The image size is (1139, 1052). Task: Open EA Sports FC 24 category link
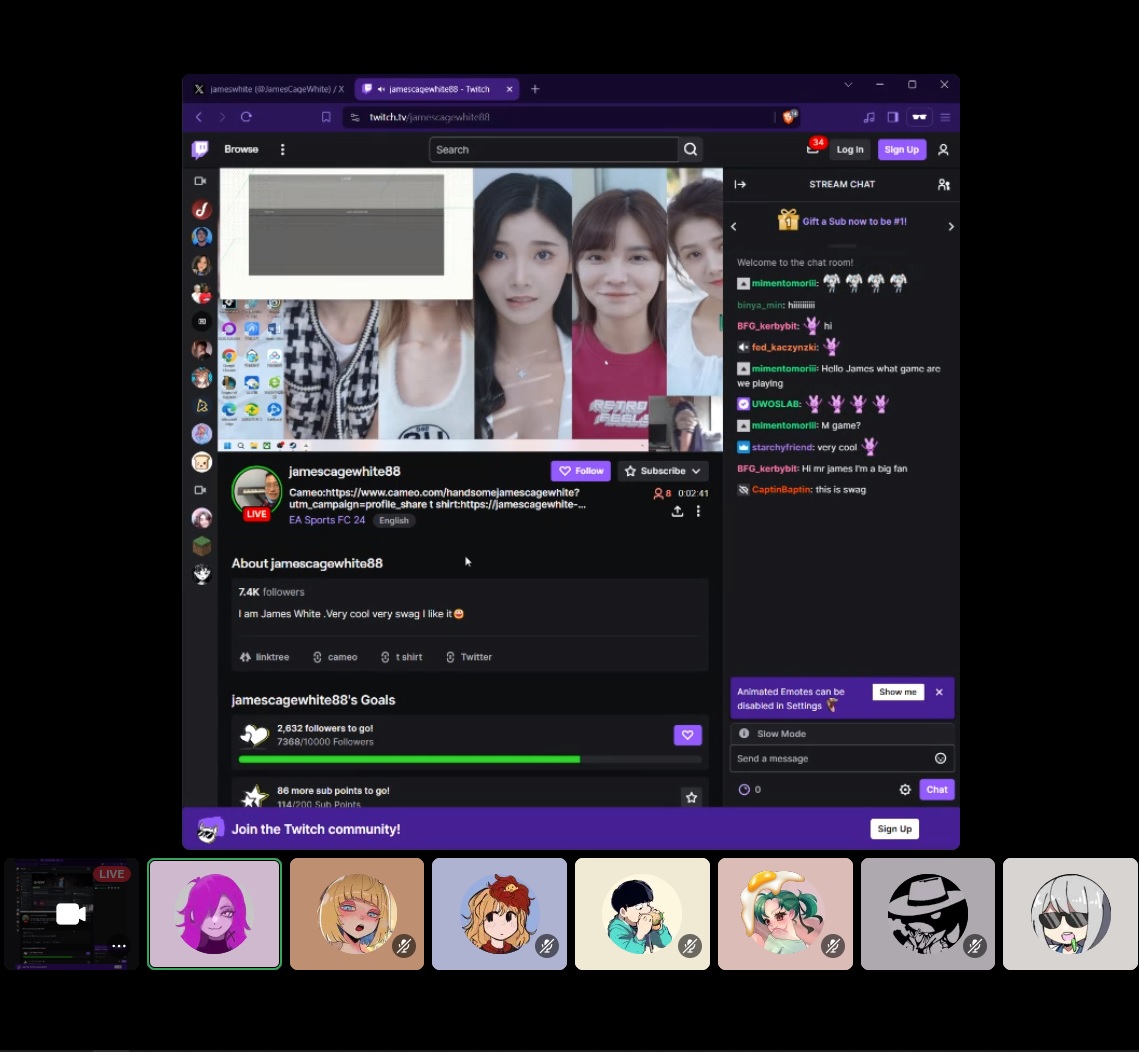click(327, 520)
